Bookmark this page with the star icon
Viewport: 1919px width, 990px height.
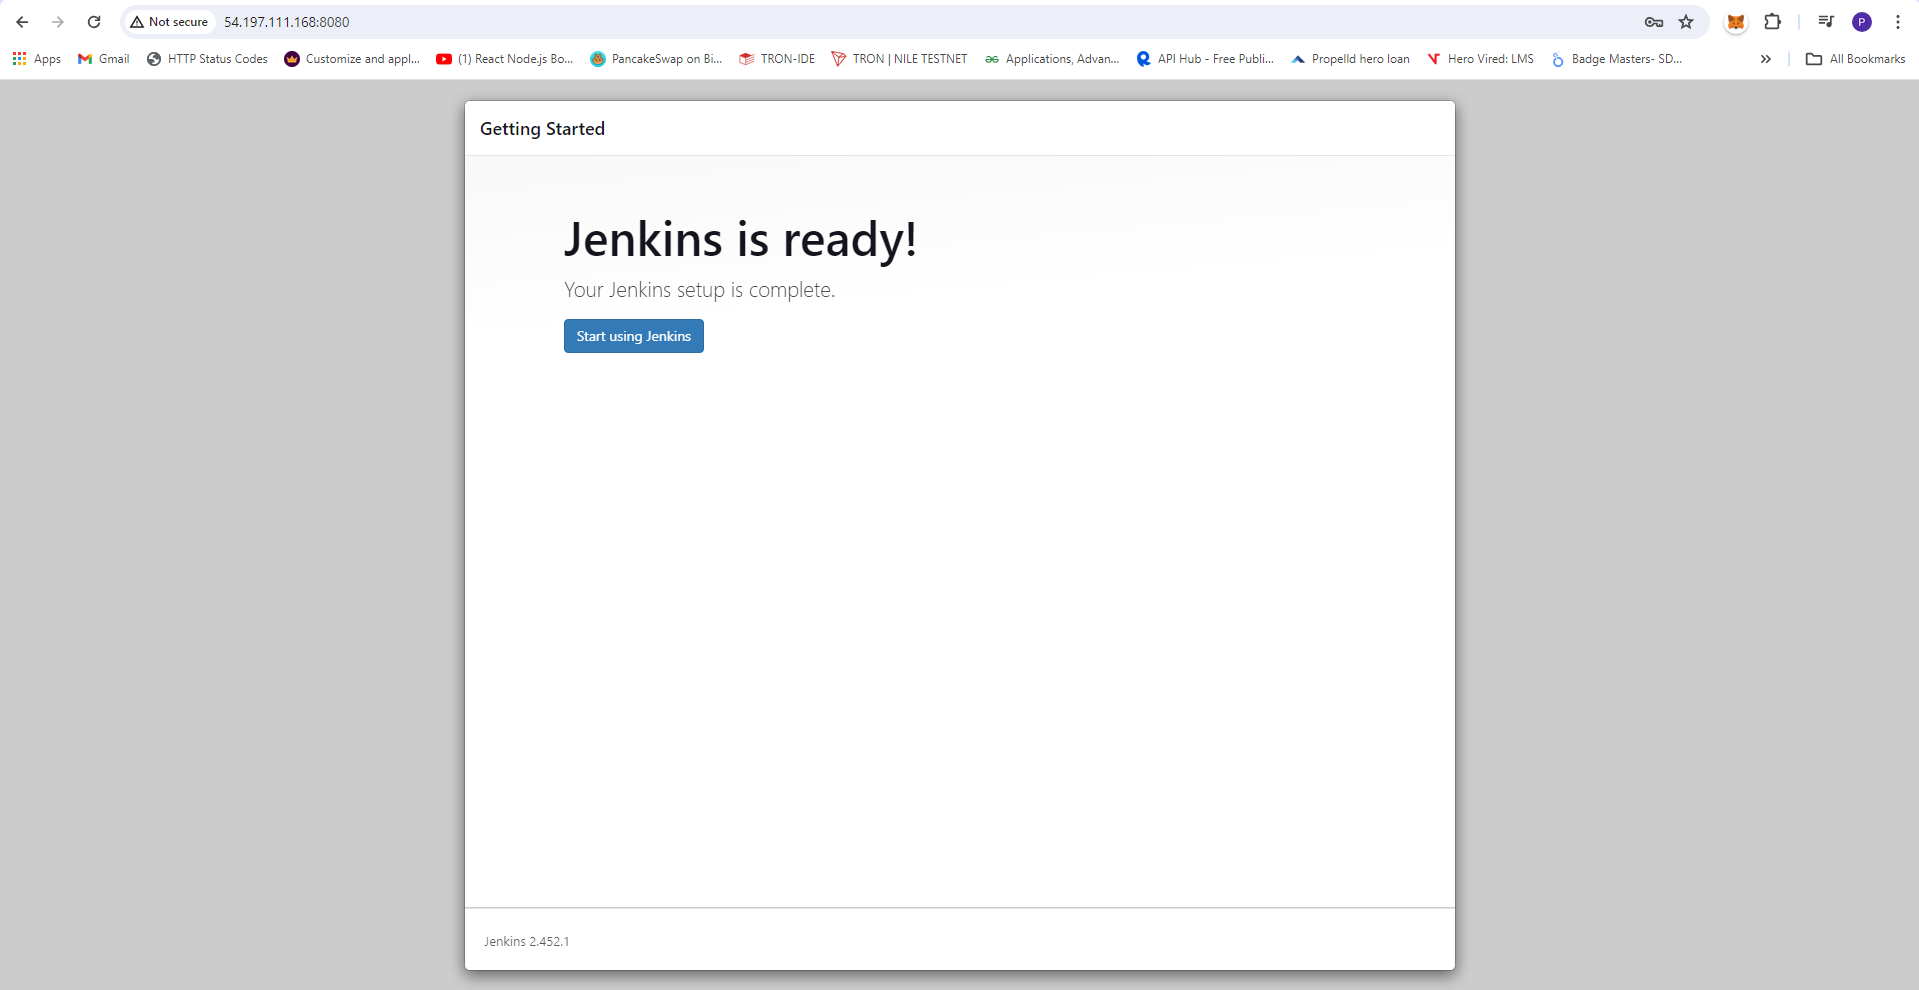click(x=1686, y=22)
